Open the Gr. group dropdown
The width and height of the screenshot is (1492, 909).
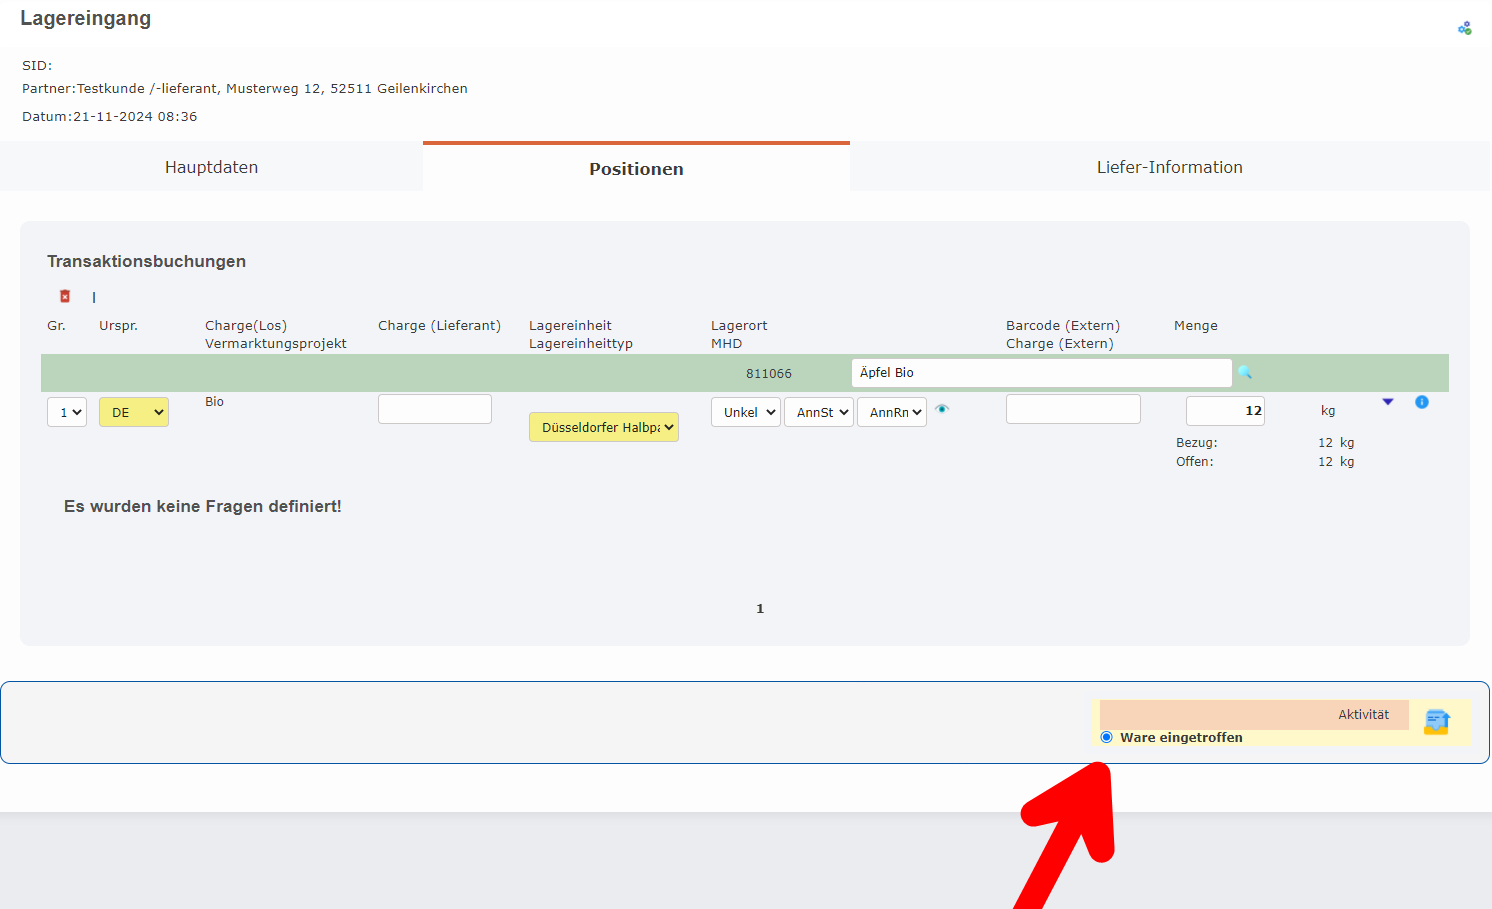coord(67,412)
